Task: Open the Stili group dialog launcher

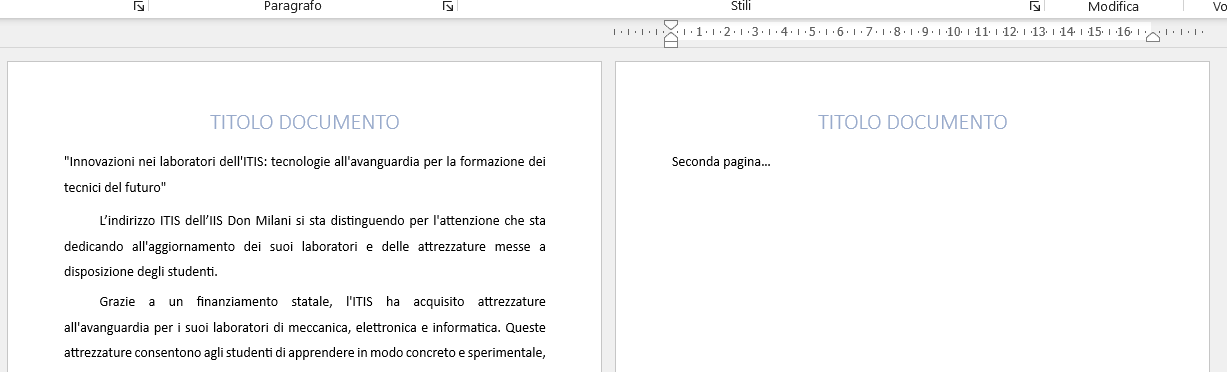Action: pyautogui.click(x=1035, y=7)
